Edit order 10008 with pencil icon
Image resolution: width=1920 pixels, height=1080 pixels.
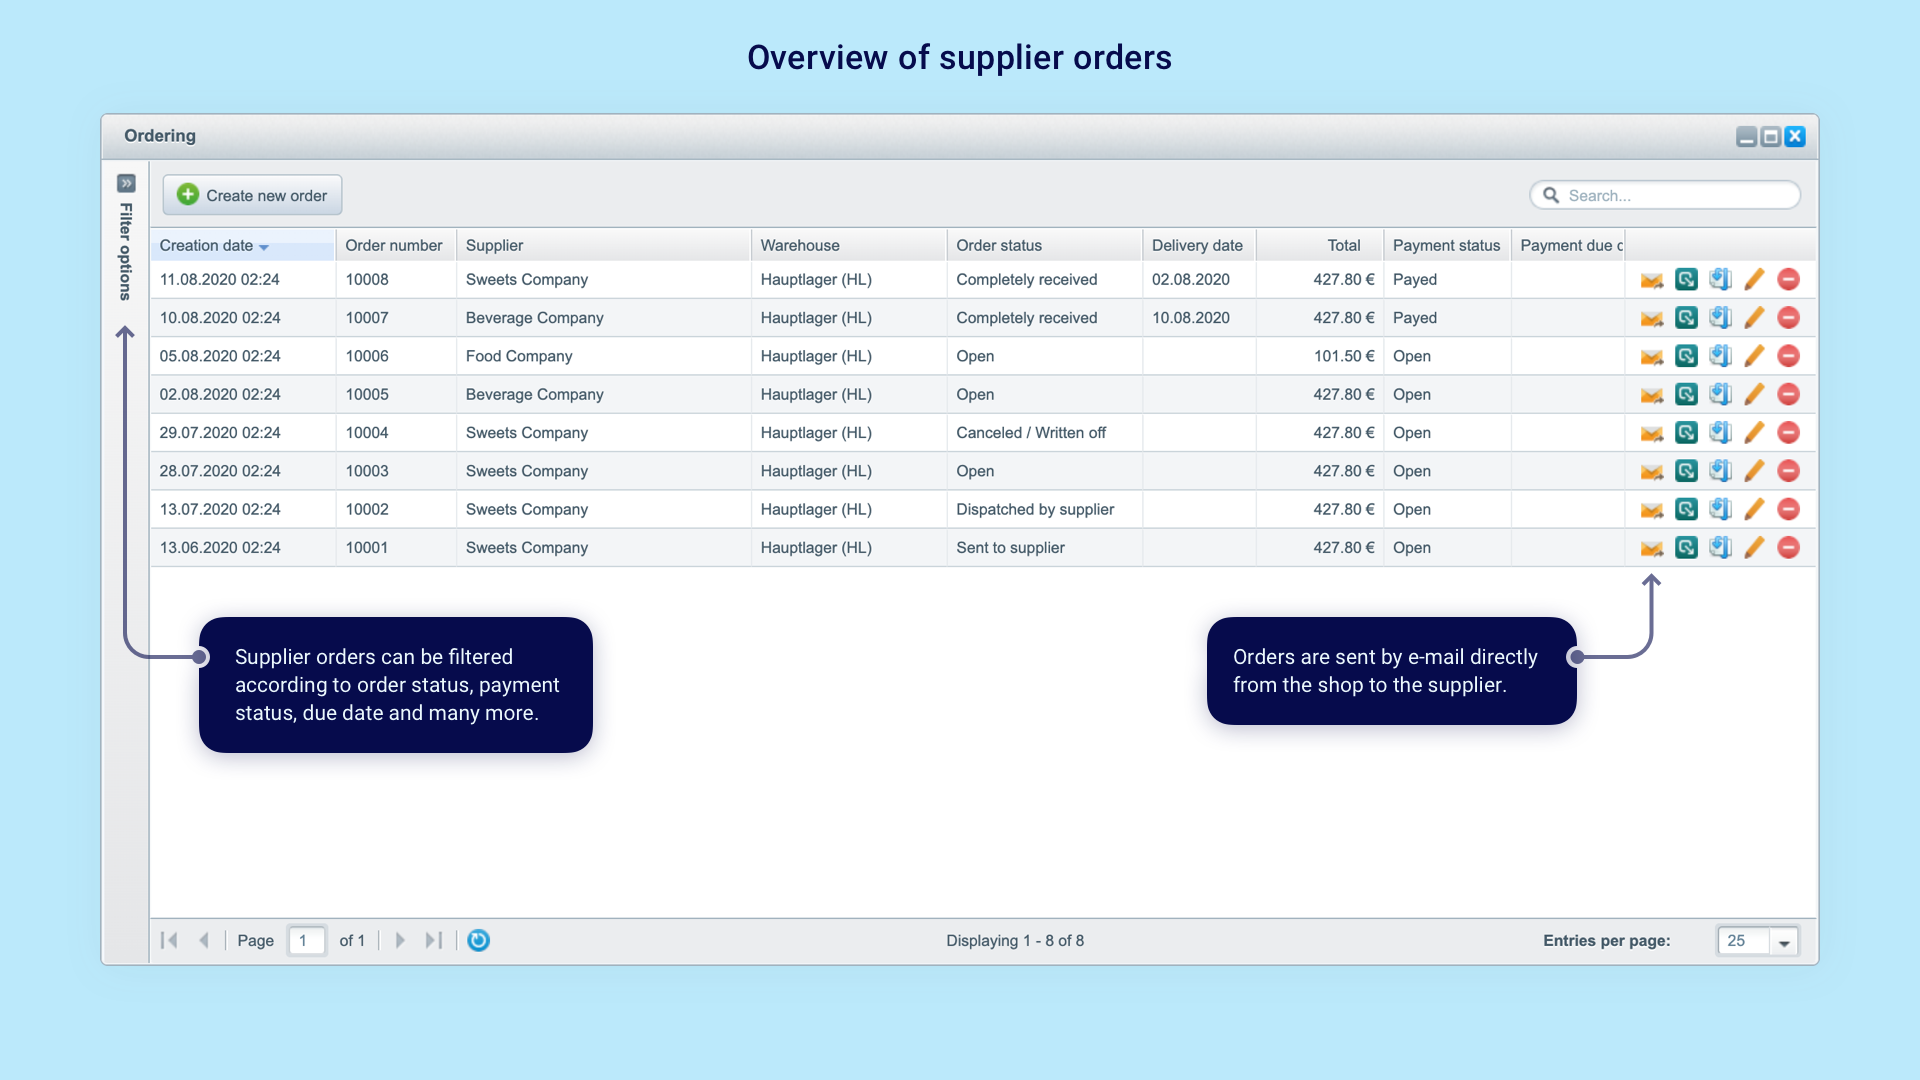click(x=1754, y=280)
